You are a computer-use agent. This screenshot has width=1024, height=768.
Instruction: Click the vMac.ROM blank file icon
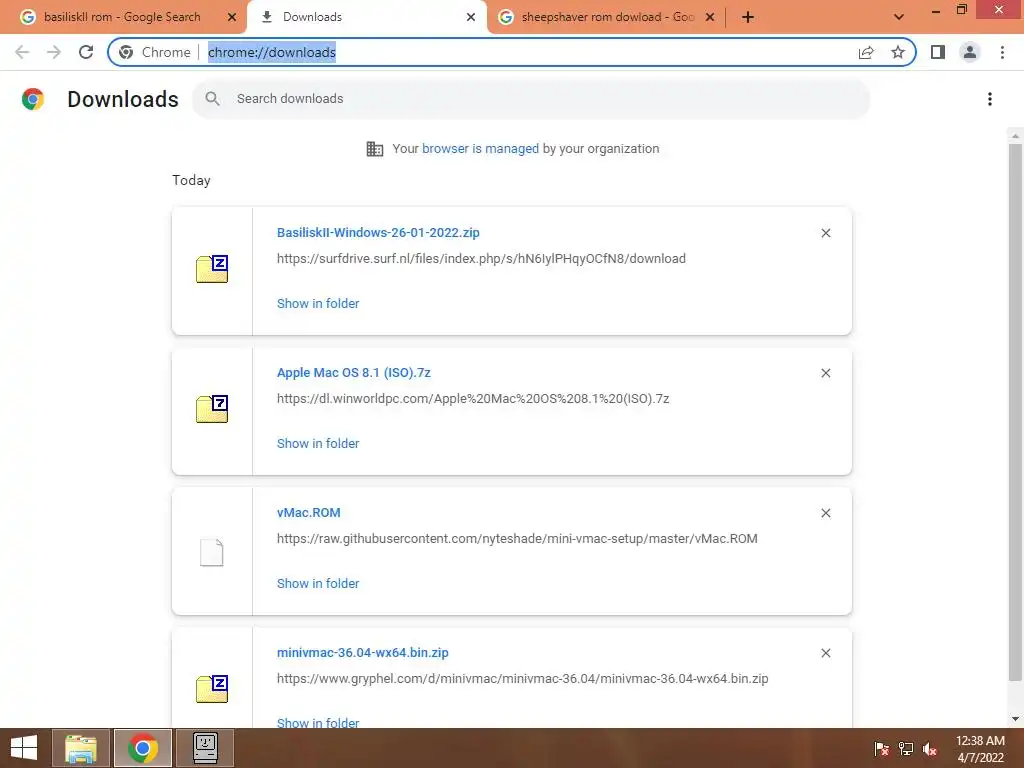212,552
